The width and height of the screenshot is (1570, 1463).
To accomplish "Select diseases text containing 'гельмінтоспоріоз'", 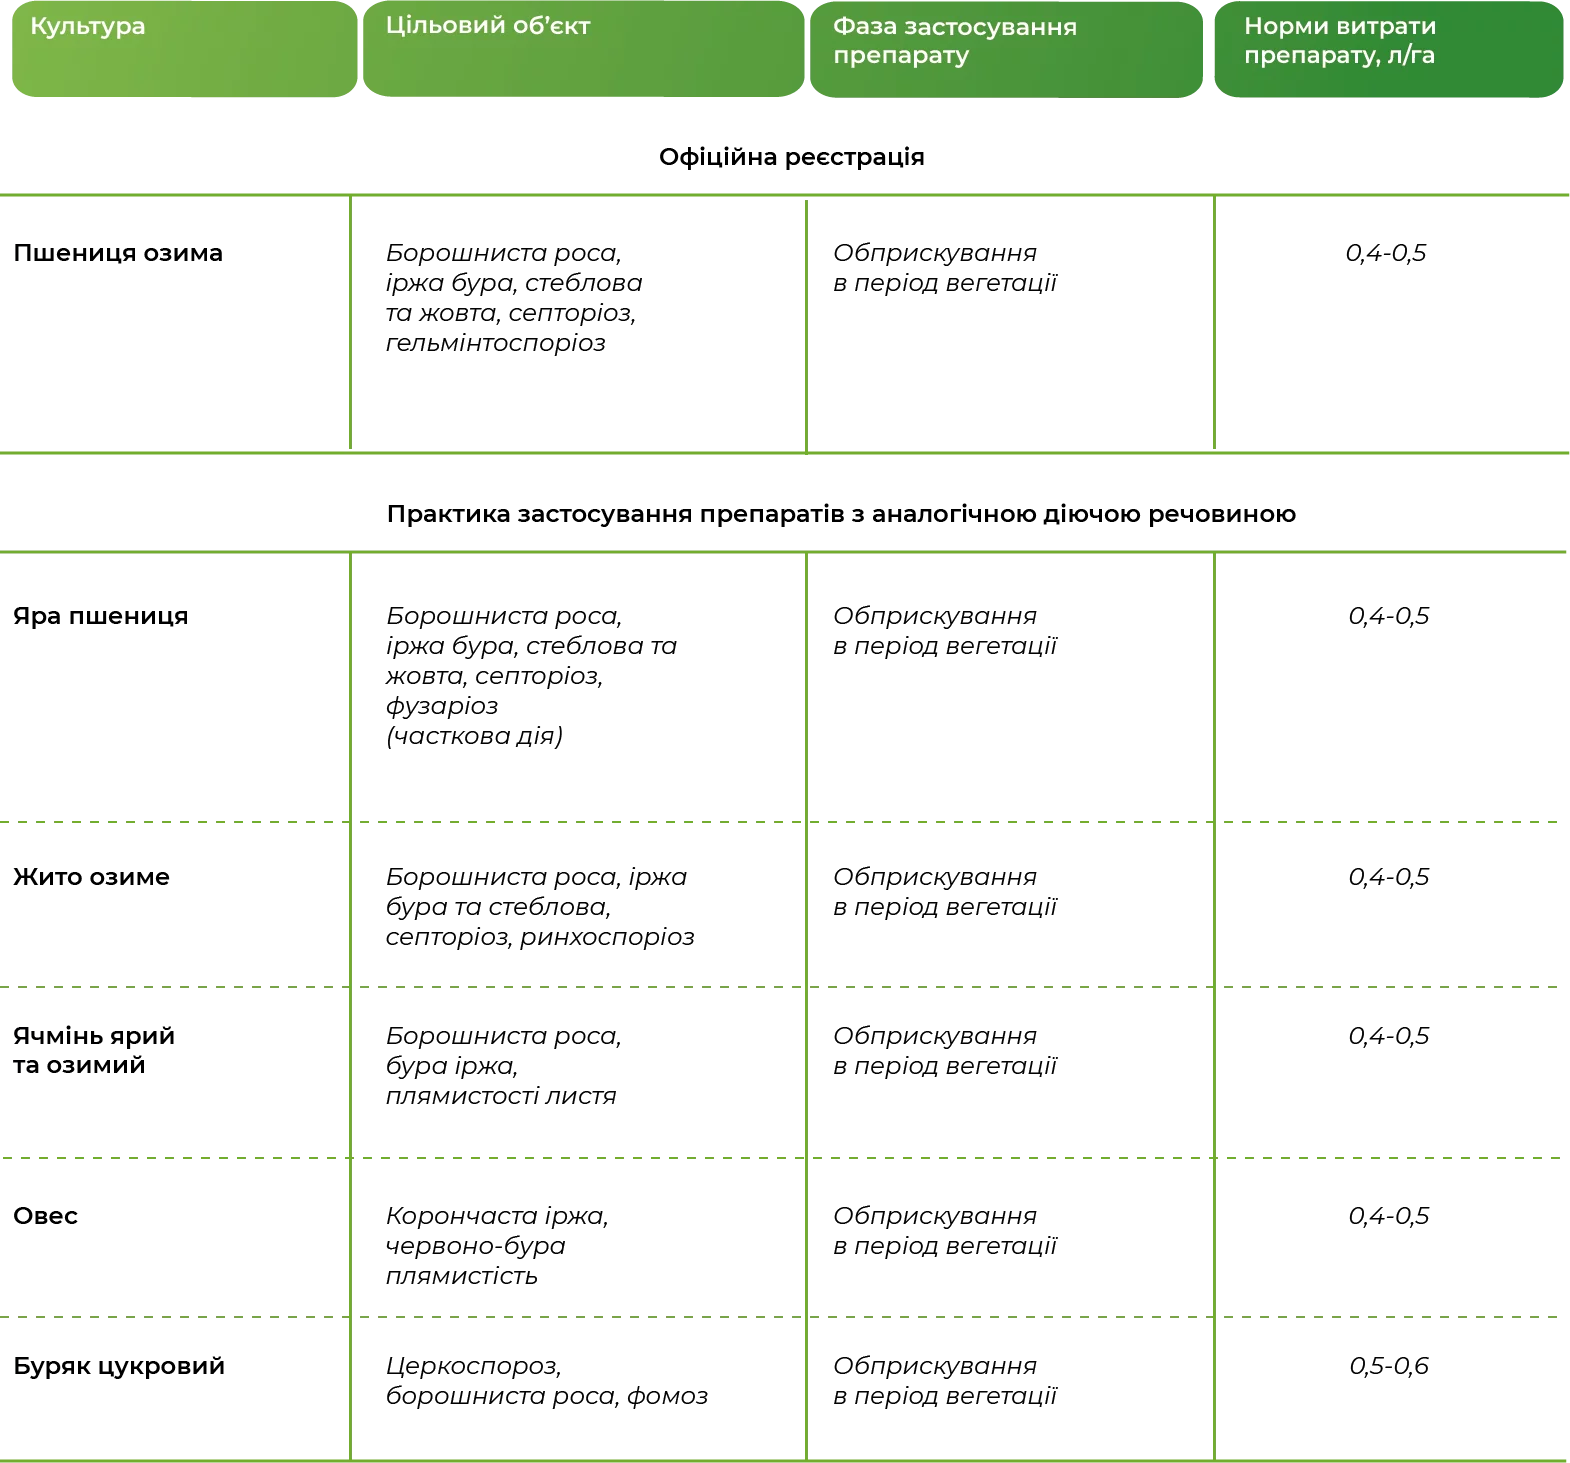I will [x=514, y=298].
